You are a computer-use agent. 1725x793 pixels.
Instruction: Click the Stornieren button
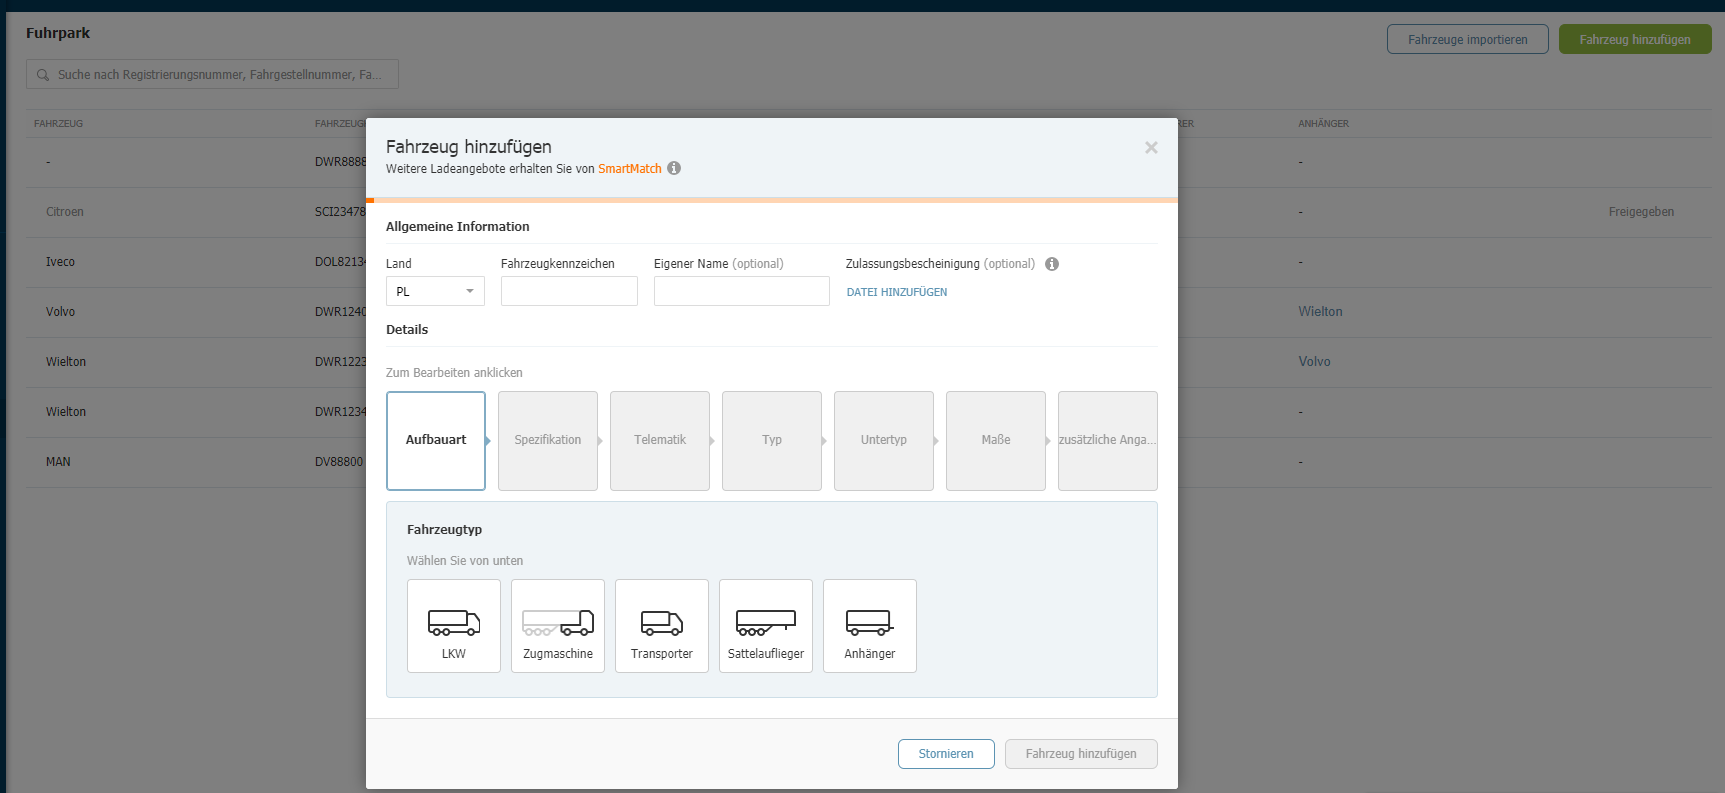(946, 754)
